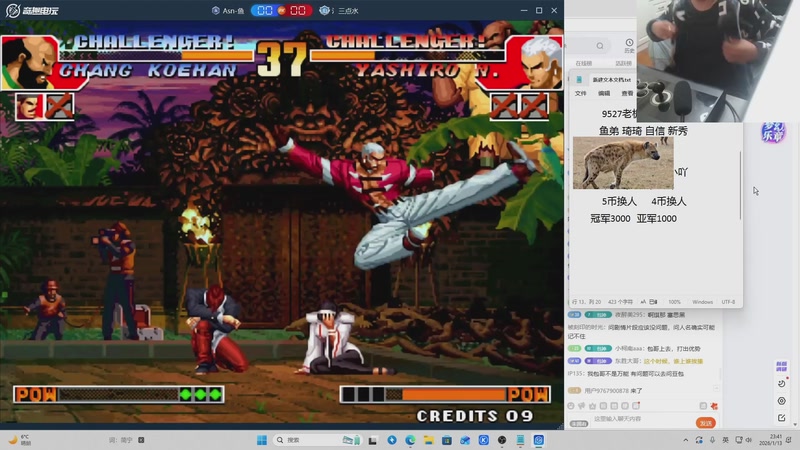800x450 pixels.
Task: Open the Windows Start button
Action: pyautogui.click(x=262, y=440)
